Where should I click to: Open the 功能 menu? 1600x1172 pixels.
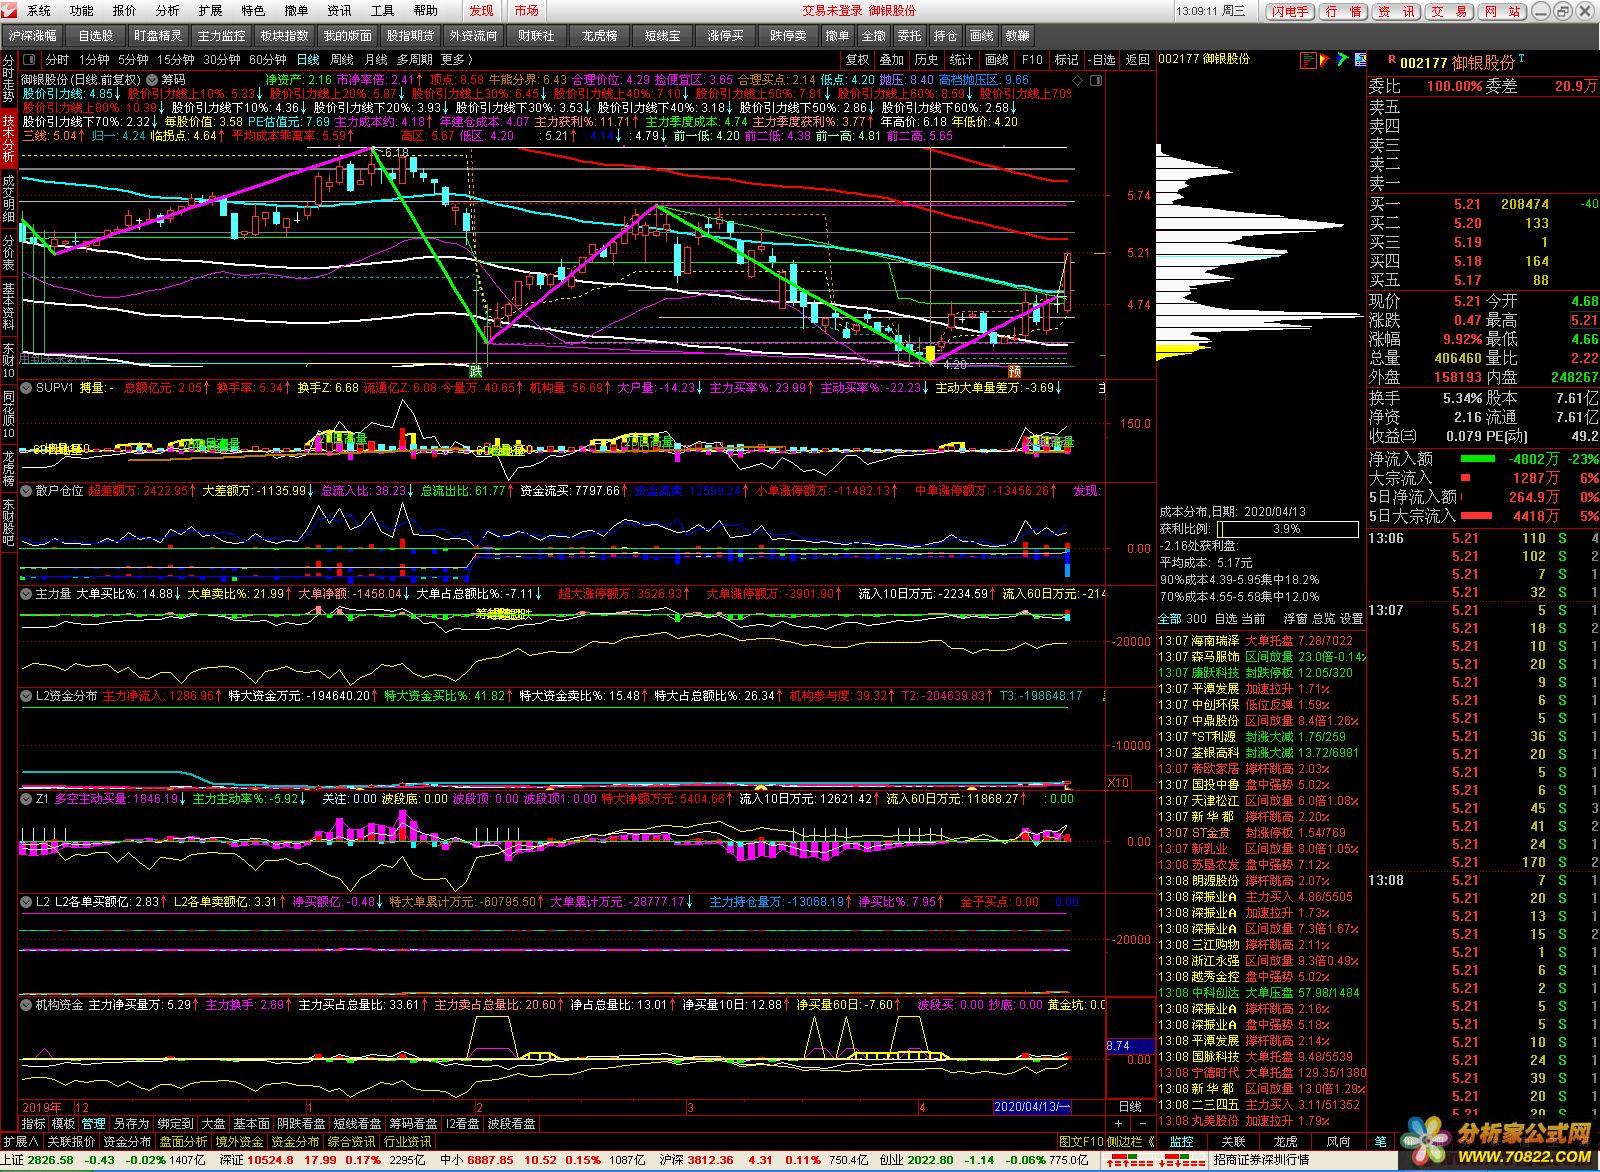click(82, 10)
